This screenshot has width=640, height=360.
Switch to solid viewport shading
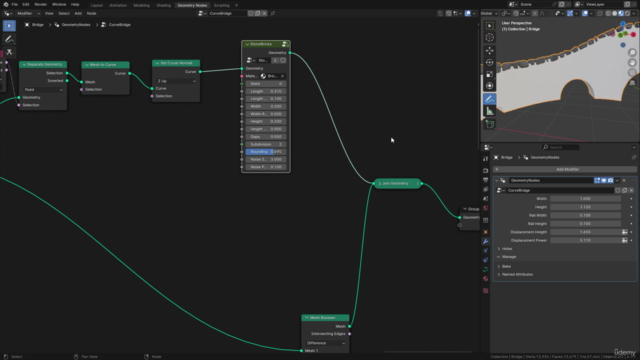click(615, 13)
